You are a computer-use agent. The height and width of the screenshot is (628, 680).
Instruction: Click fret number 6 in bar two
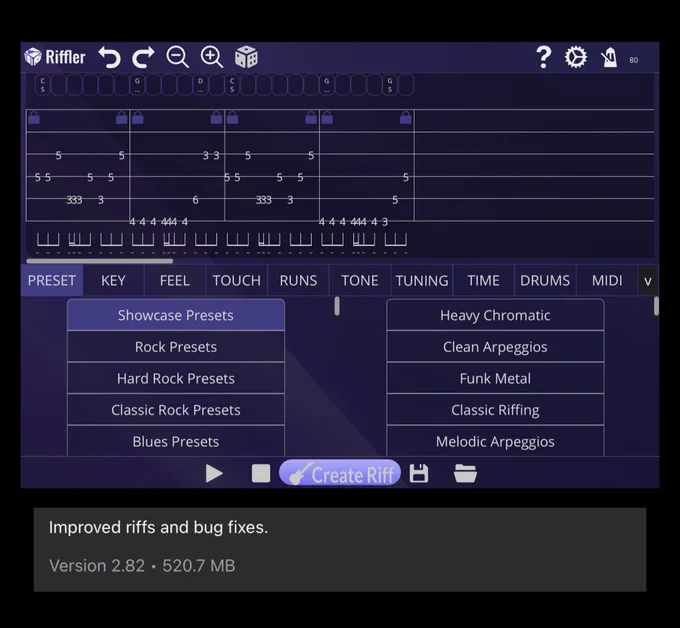[x=195, y=200]
